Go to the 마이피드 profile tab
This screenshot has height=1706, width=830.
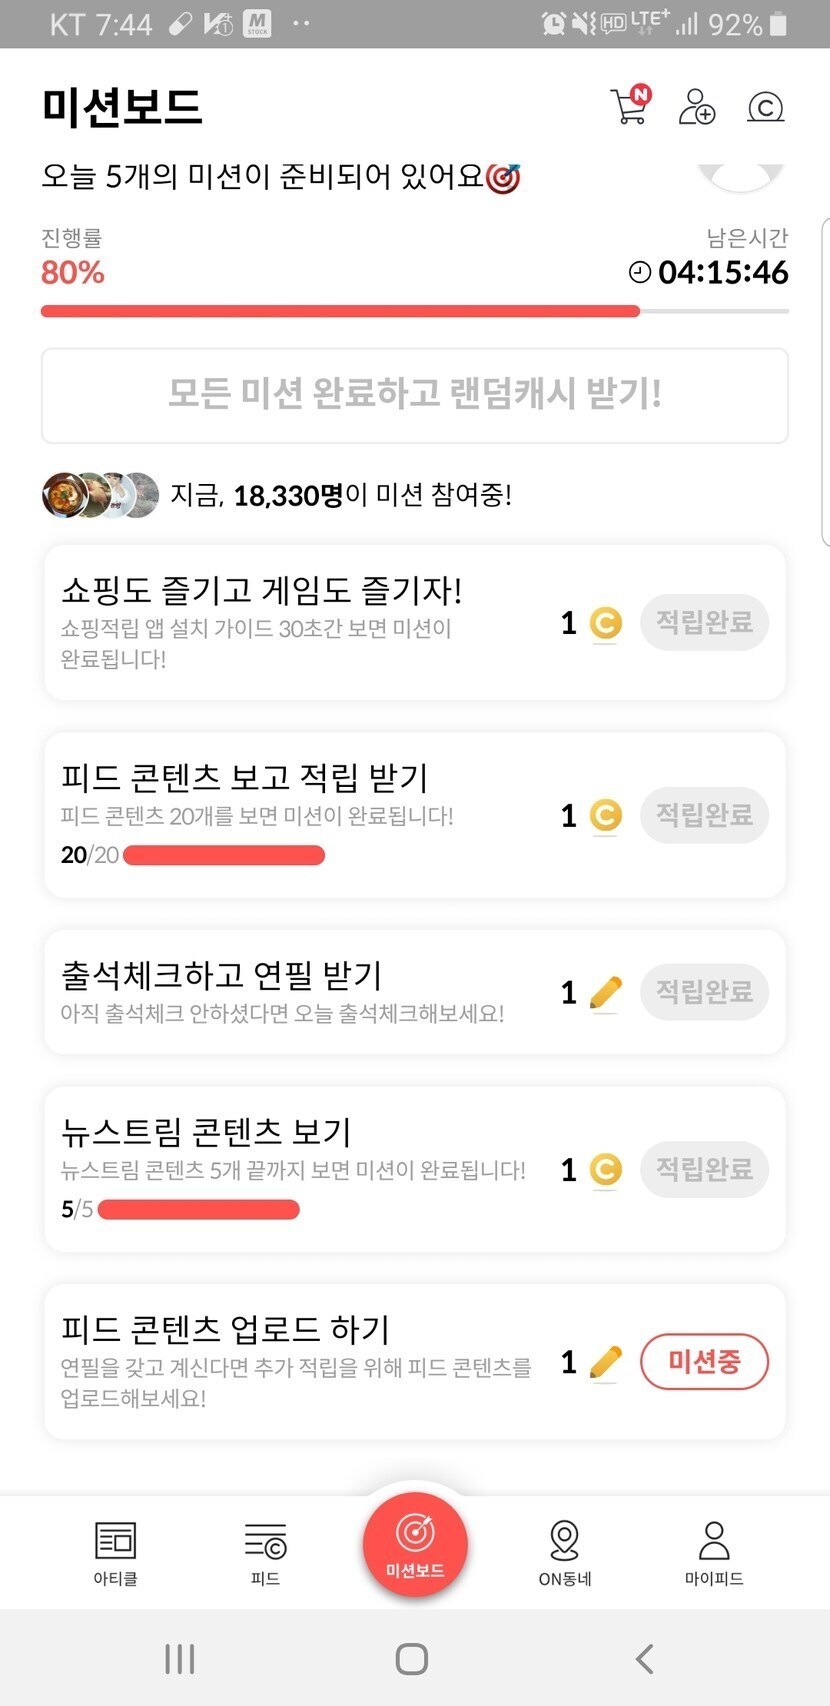click(x=714, y=1552)
